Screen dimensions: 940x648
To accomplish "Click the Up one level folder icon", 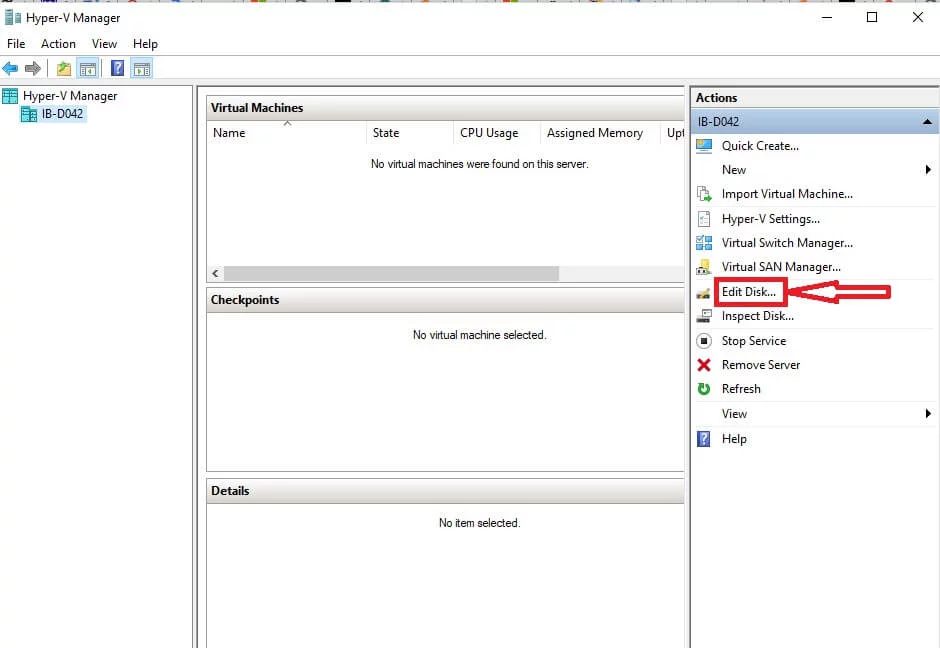I will click(64, 68).
